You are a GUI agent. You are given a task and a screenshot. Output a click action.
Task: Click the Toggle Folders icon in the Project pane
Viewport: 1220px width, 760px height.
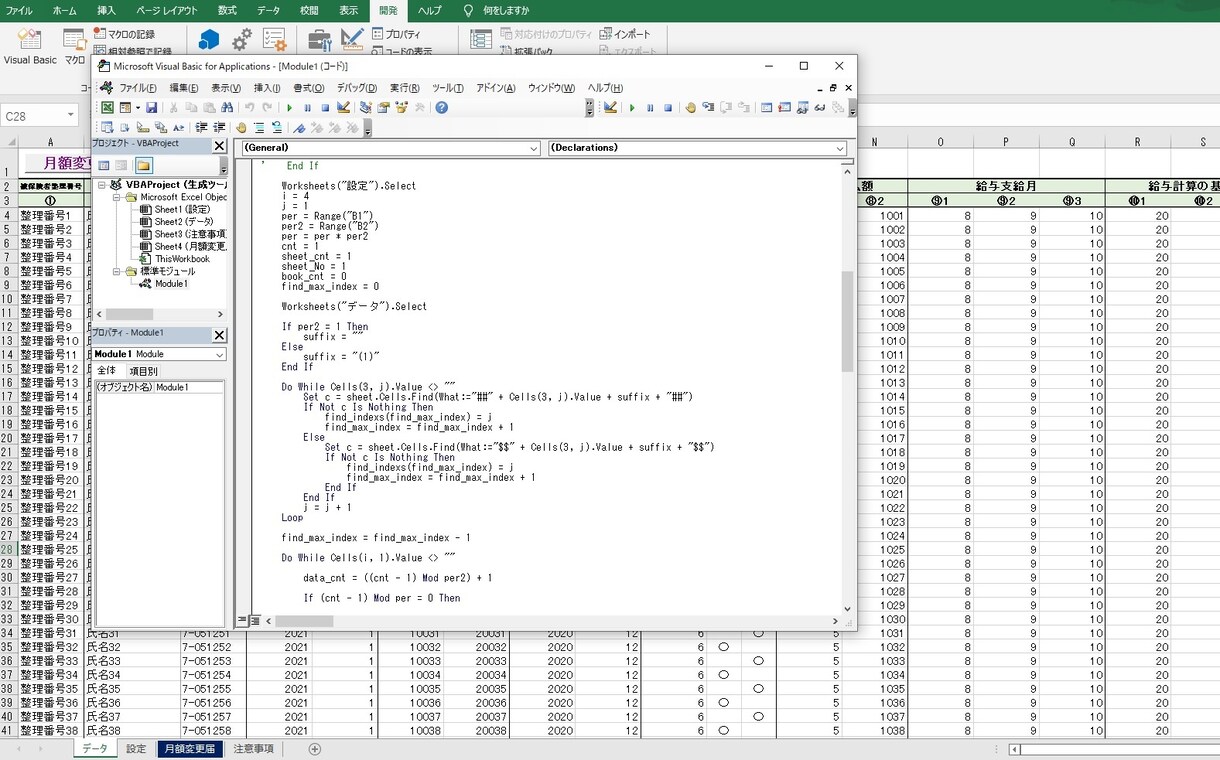tap(143, 165)
